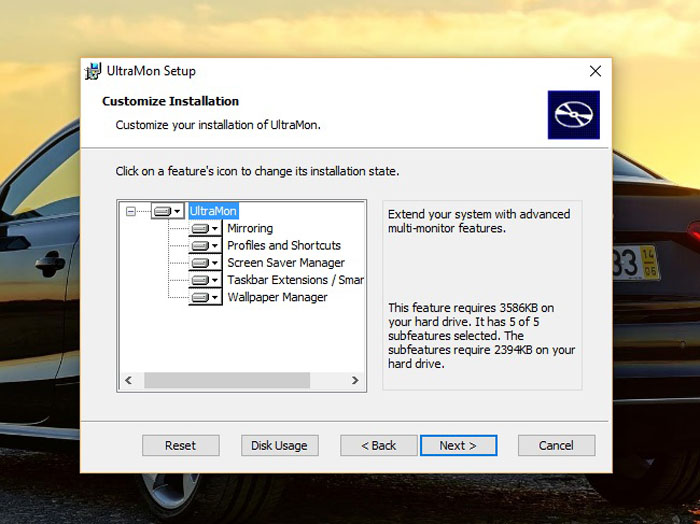This screenshot has width=700, height=524.
Task: Click the 'Customize Installation' heading
Action: click(171, 101)
